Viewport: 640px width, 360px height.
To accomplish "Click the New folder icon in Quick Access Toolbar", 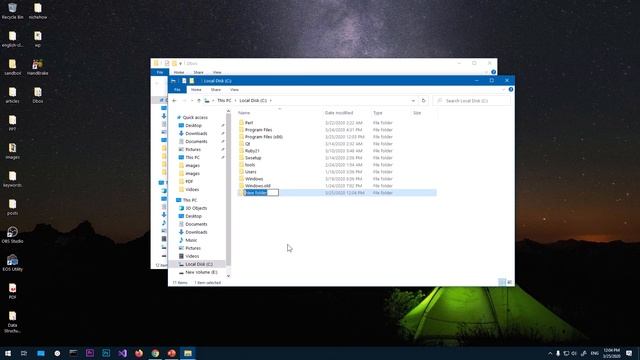I will [x=191, y=81].
